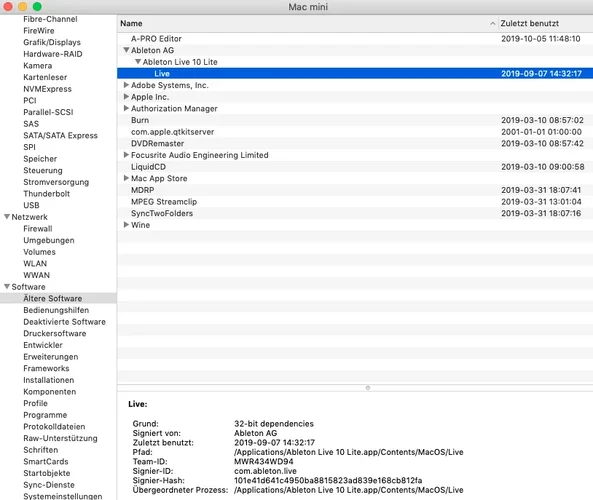Open FireWire in the sidebar
The width and height of the screenshot is (593, 500).
tap(39, 31)
